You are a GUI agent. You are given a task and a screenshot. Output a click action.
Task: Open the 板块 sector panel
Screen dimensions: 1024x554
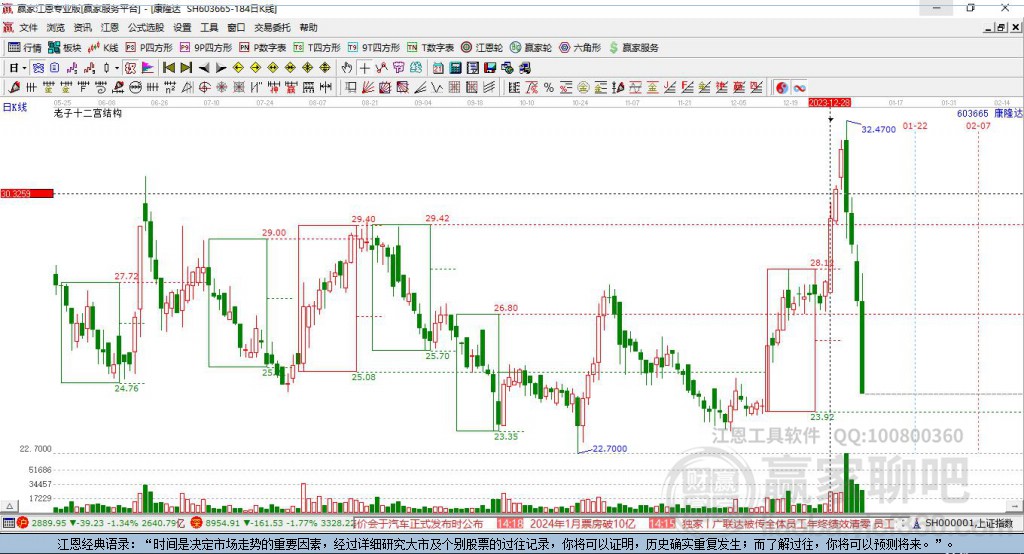(65, 48)
